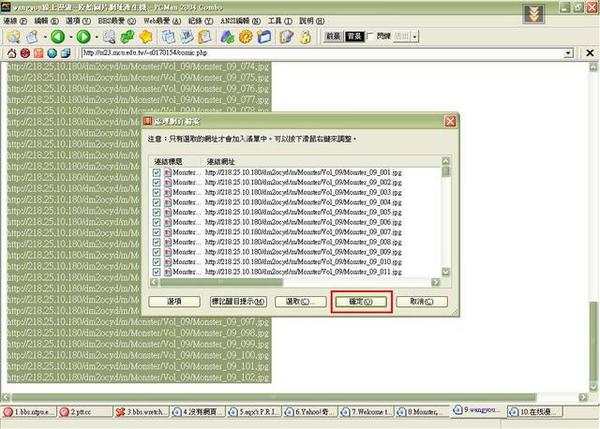Viewport: 600px width, 429px height.
Task: Click the padlock toolbar icon
Action: click(305, 37)
